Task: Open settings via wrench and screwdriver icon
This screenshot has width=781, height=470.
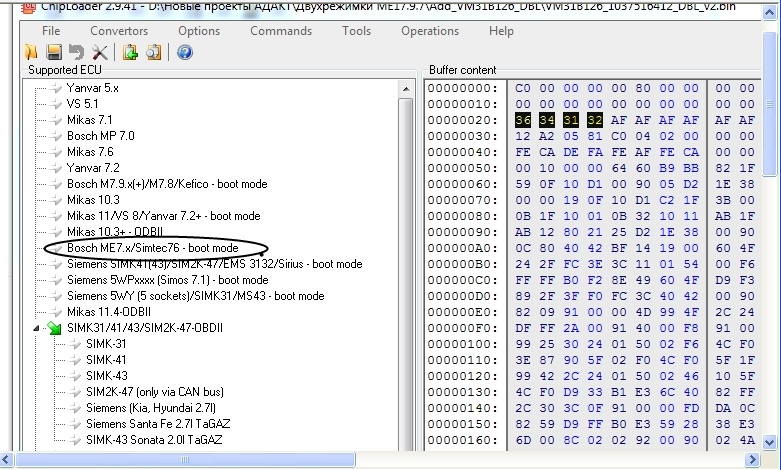Action: (100, 52)
